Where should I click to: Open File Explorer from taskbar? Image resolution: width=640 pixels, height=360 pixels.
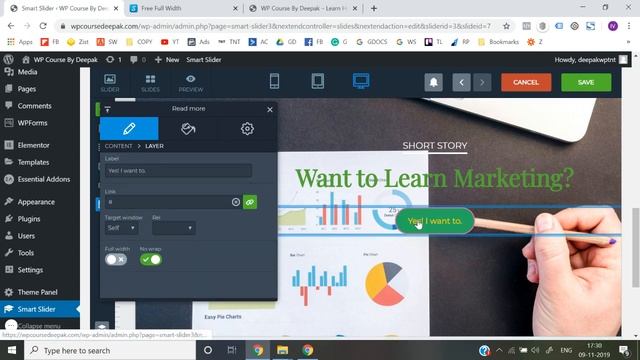click(282, 350)
